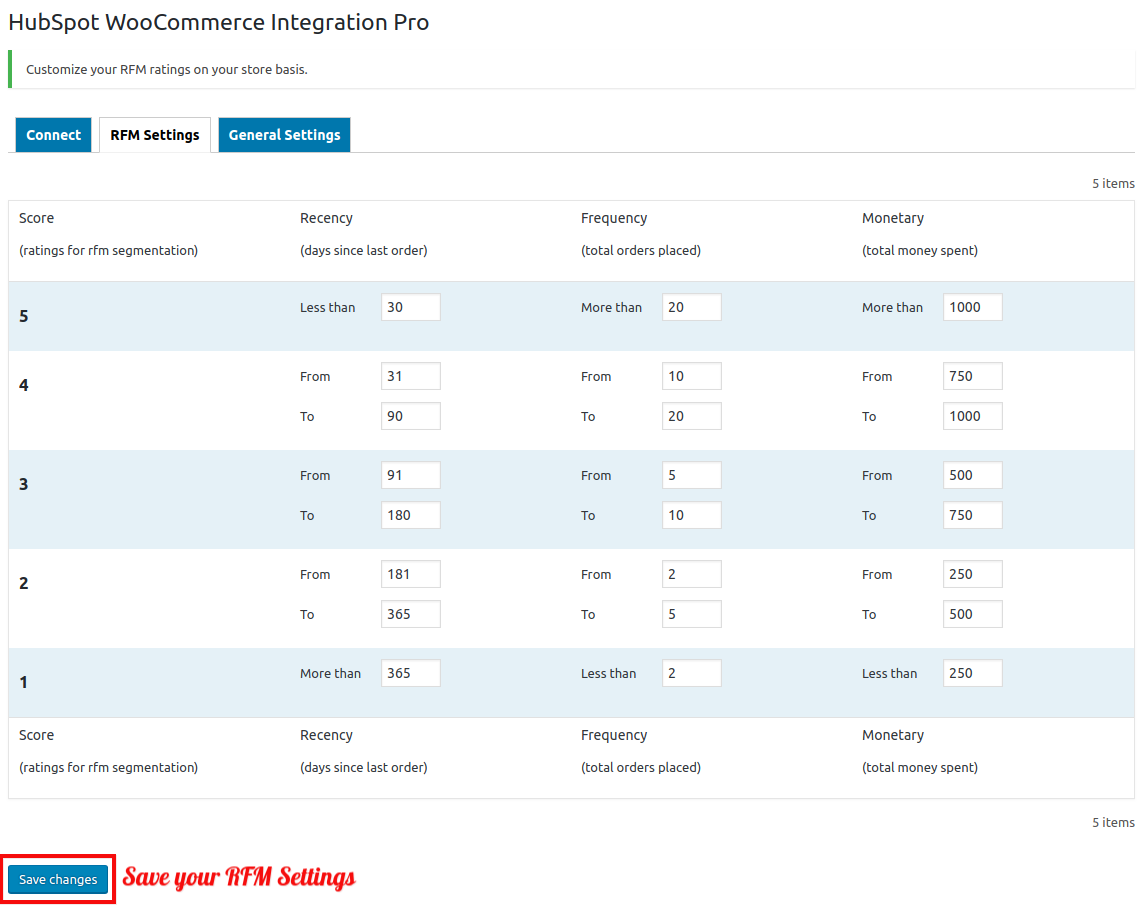Image resolution: width=1141 pixels, height=910 pixels.
Task: Focus score 4 Monetary From field
Action: click(x=972, y=376)
